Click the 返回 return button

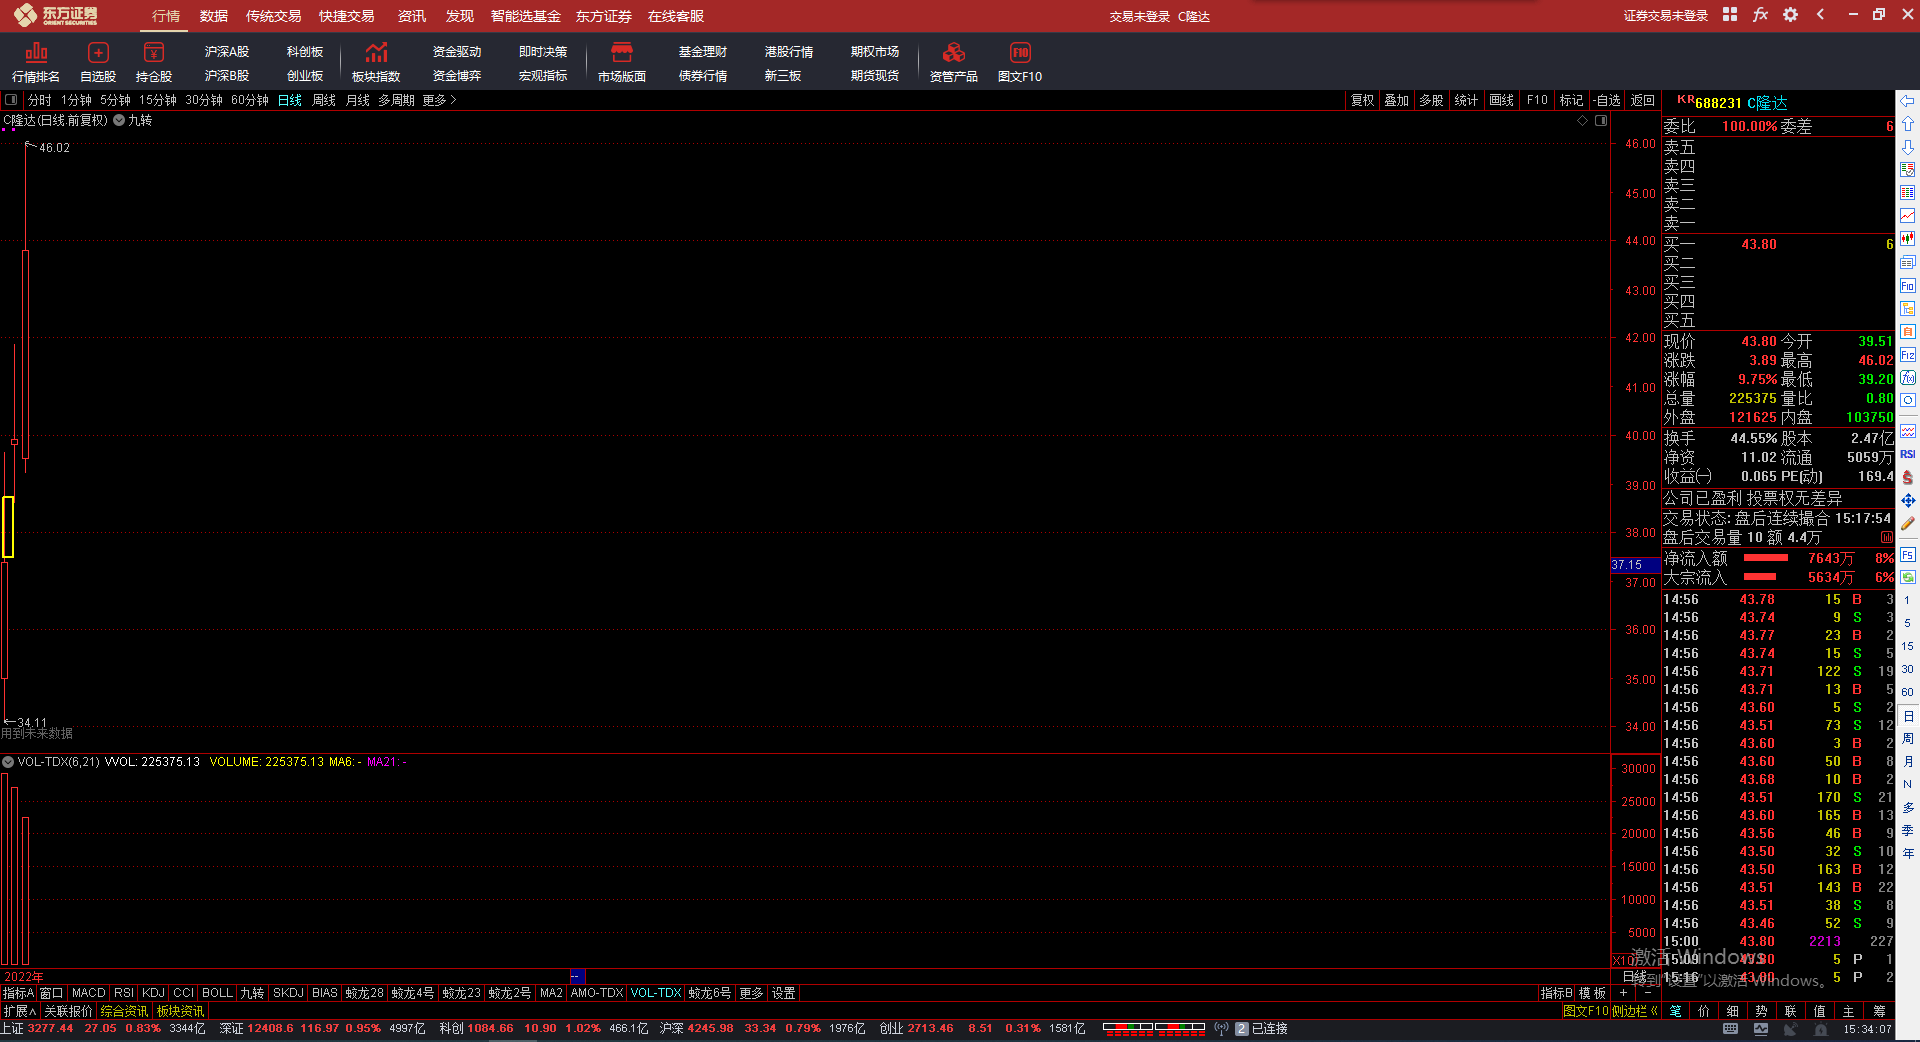[1643, 100]
